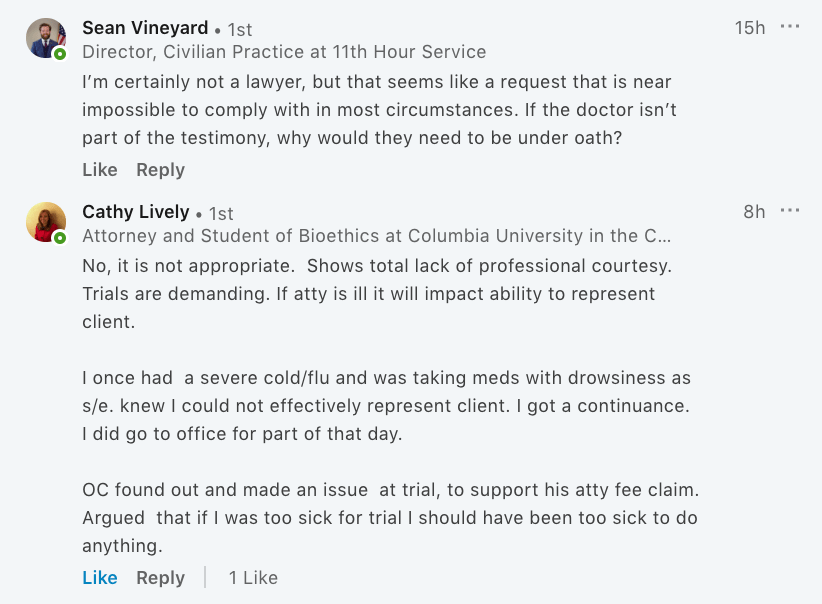Open options menu on Cathy Lively's comment
The width and height of the screenshot is (822, 604).
pyautogui.click(x=790, y=211)
